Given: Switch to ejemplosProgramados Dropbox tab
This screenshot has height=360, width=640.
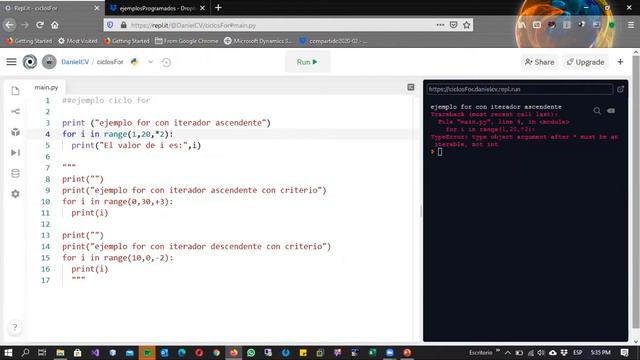Looking at the screenshot, I should [158, 8].
